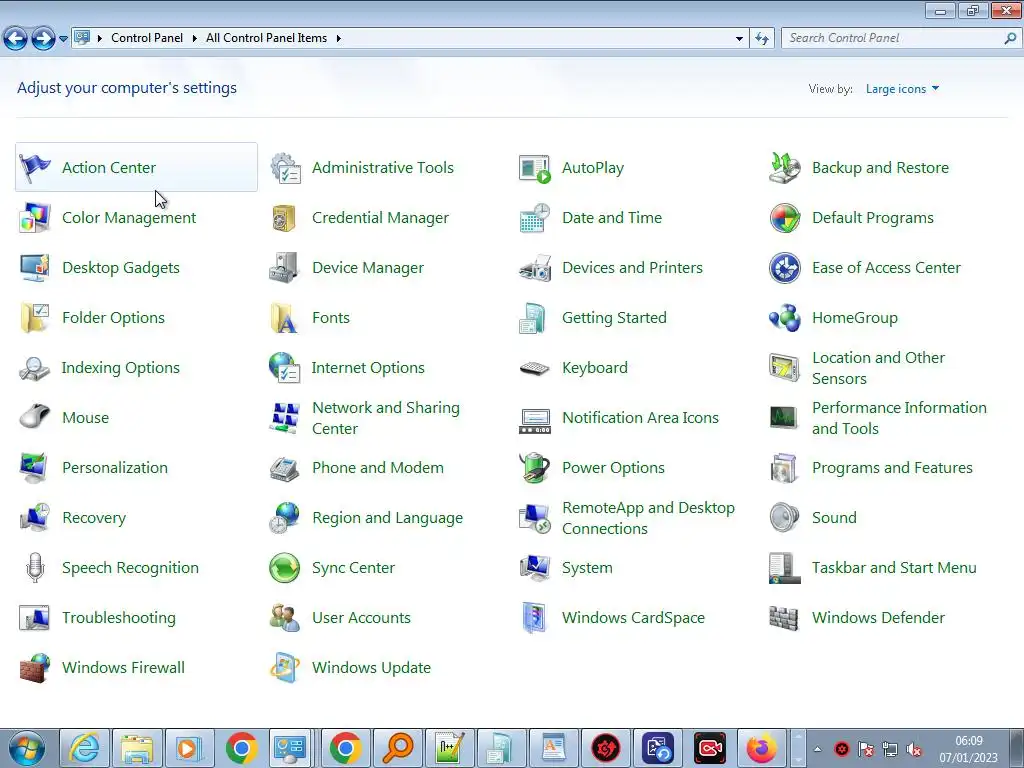Click the Forward navigation button
The width and height of the screenshot is (1024, 768).
43,39
